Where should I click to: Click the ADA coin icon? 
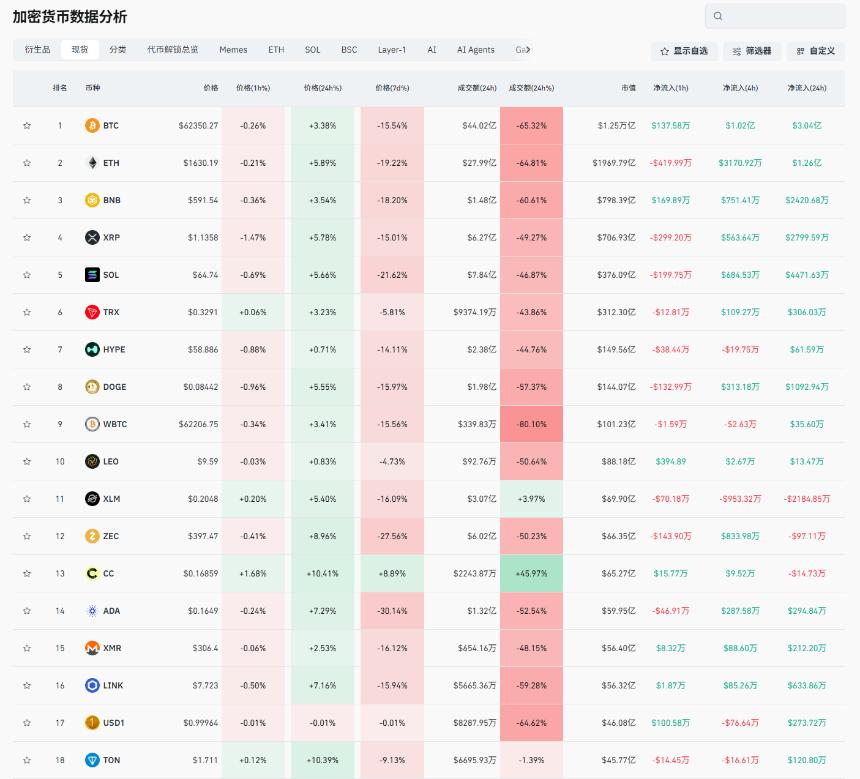(x=92, y=611)
